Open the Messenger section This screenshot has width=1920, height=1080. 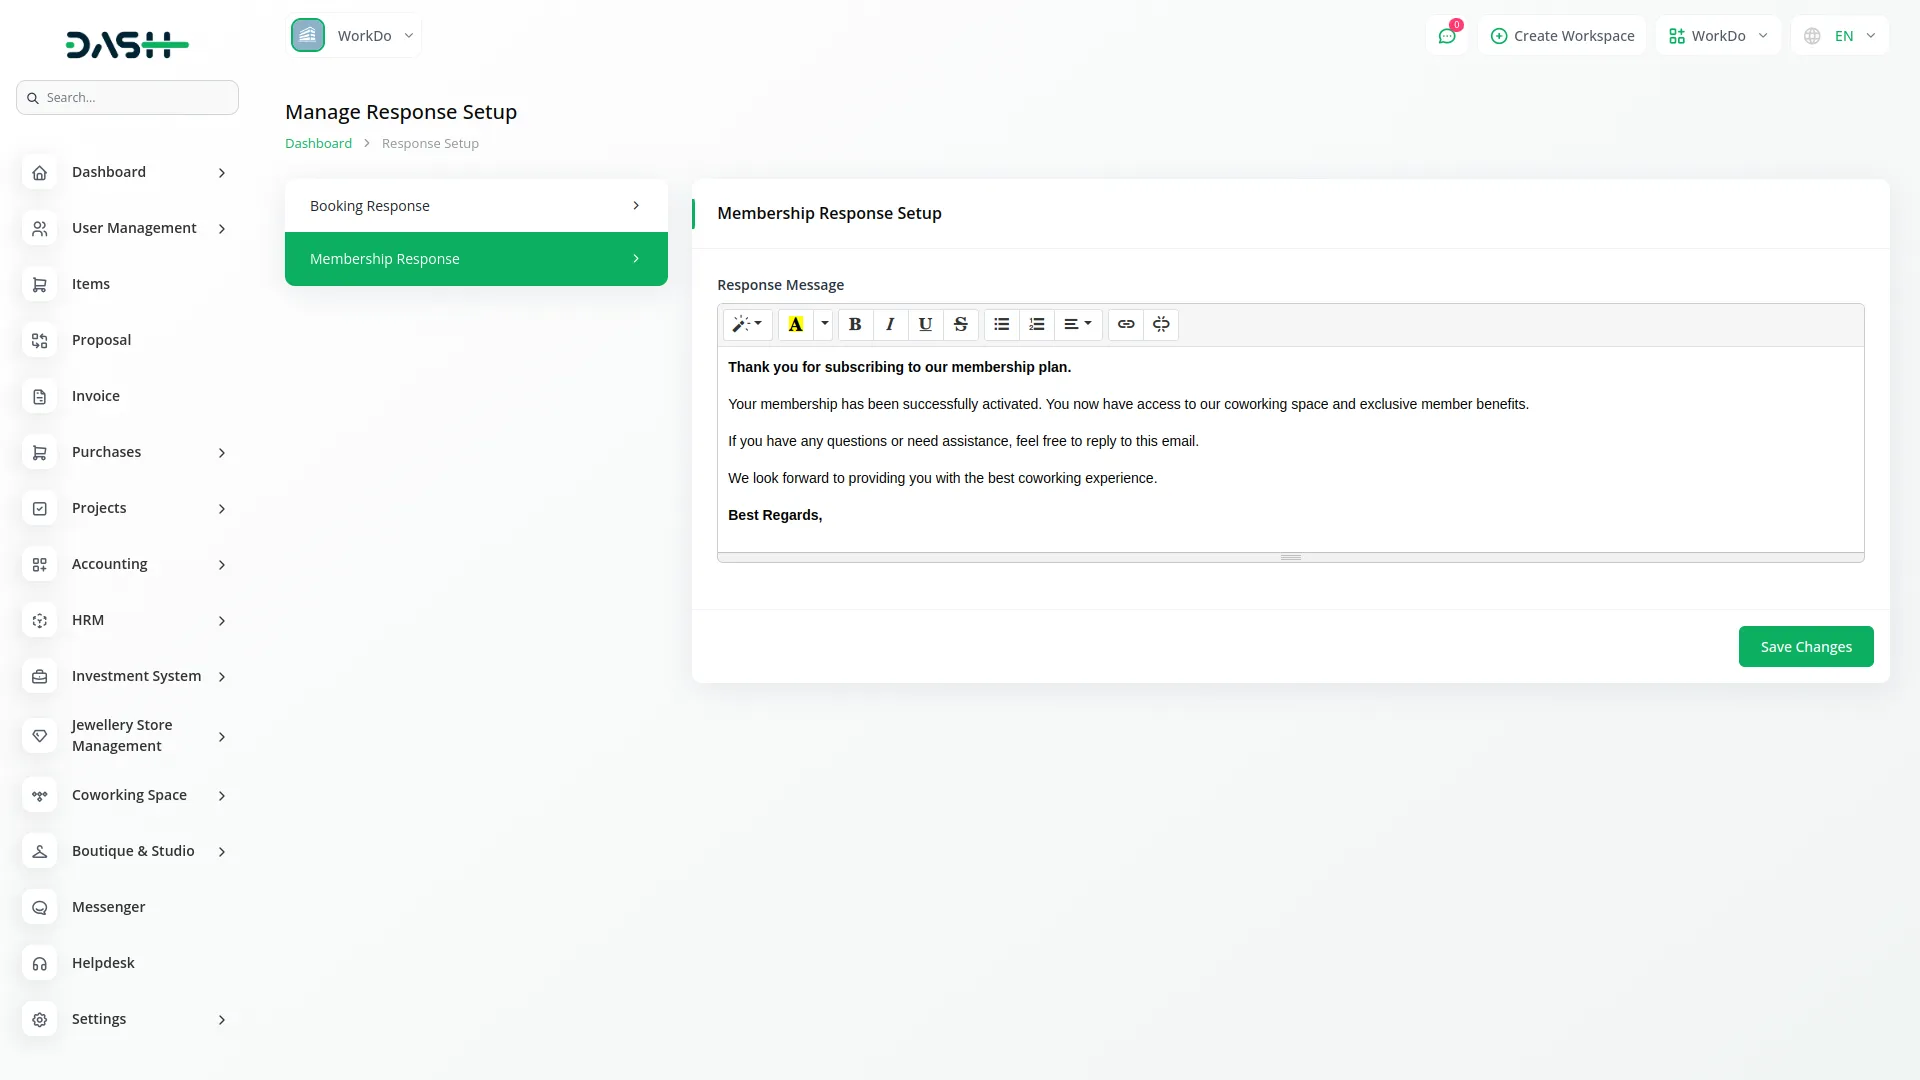(x=107, y=906)
